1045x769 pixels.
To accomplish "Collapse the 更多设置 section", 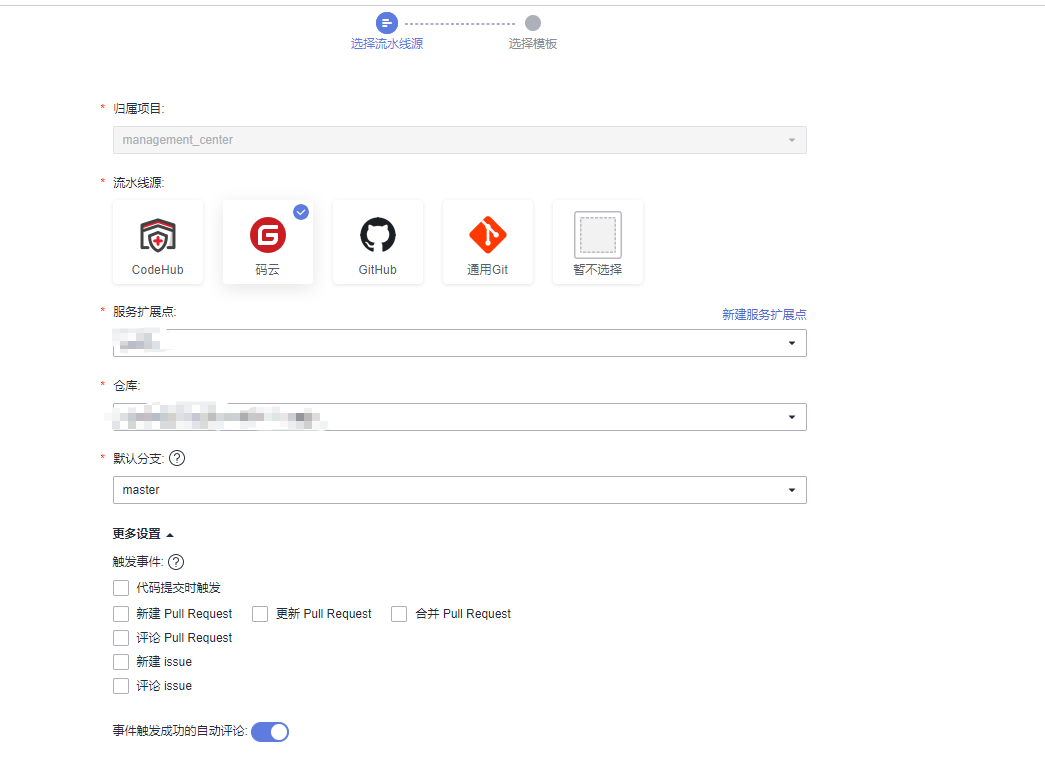I will (x=143, y=534).
